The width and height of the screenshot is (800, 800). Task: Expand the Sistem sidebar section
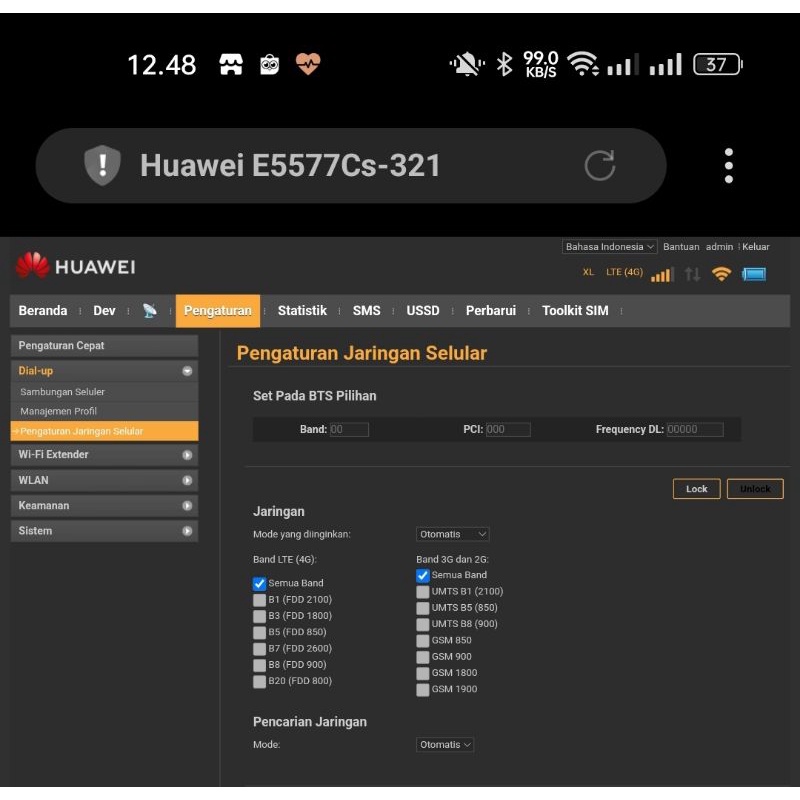coord(104,531)
